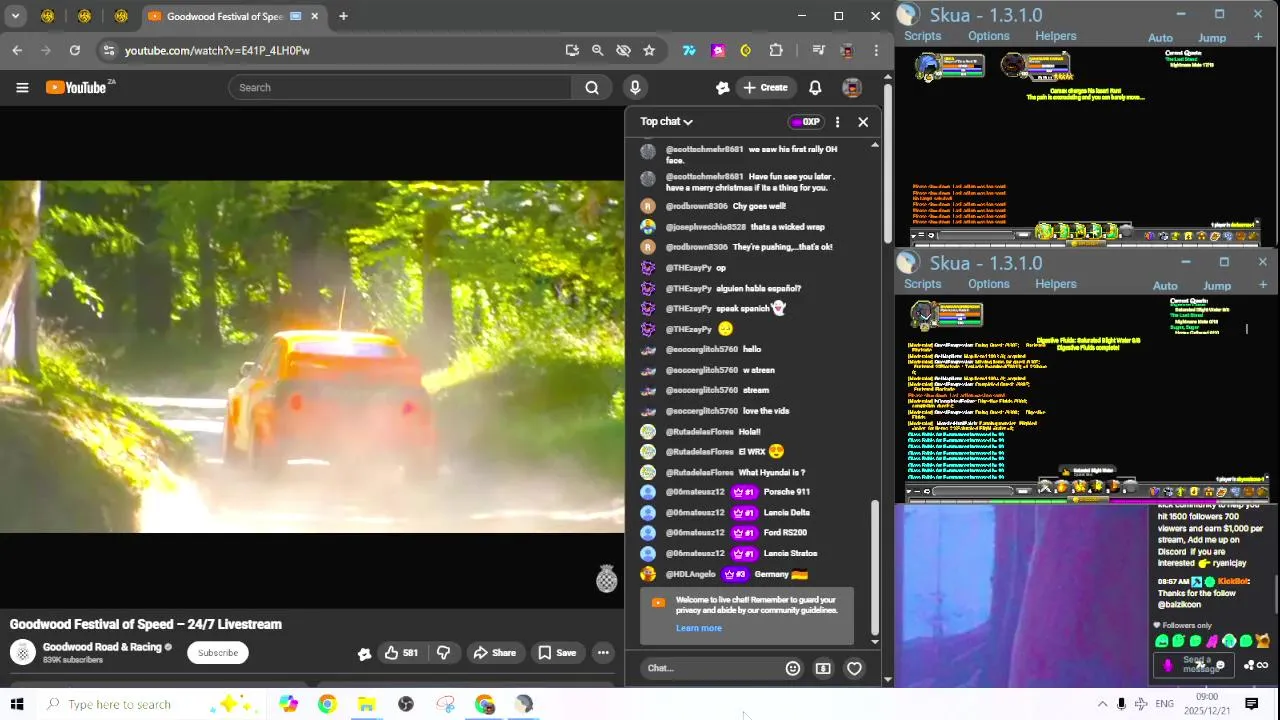Open emoji picker in chat box
This screenshot has height=720, width=1280.
click(793, 668)
